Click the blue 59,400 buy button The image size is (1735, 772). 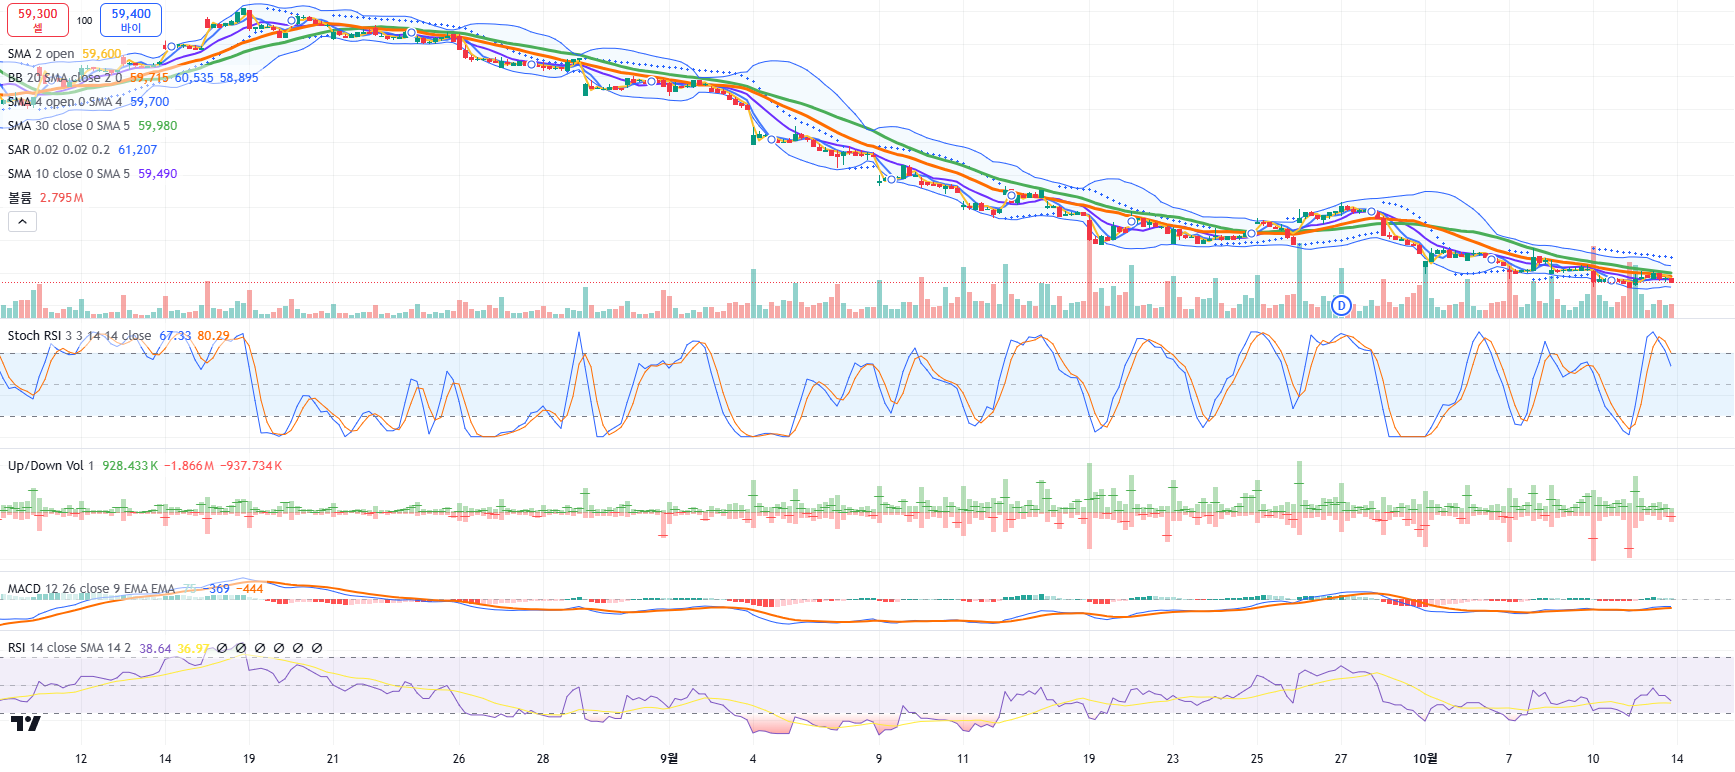pyautogui.click(x=131, y=20)
